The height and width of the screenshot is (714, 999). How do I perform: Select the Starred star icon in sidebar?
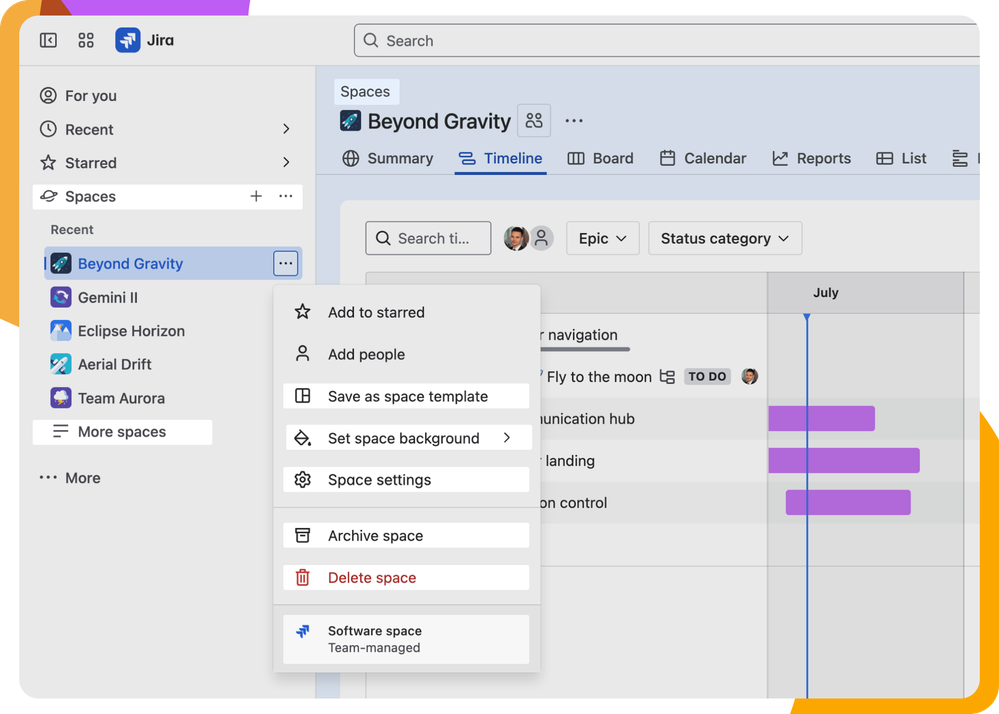[x=48, y=163]
